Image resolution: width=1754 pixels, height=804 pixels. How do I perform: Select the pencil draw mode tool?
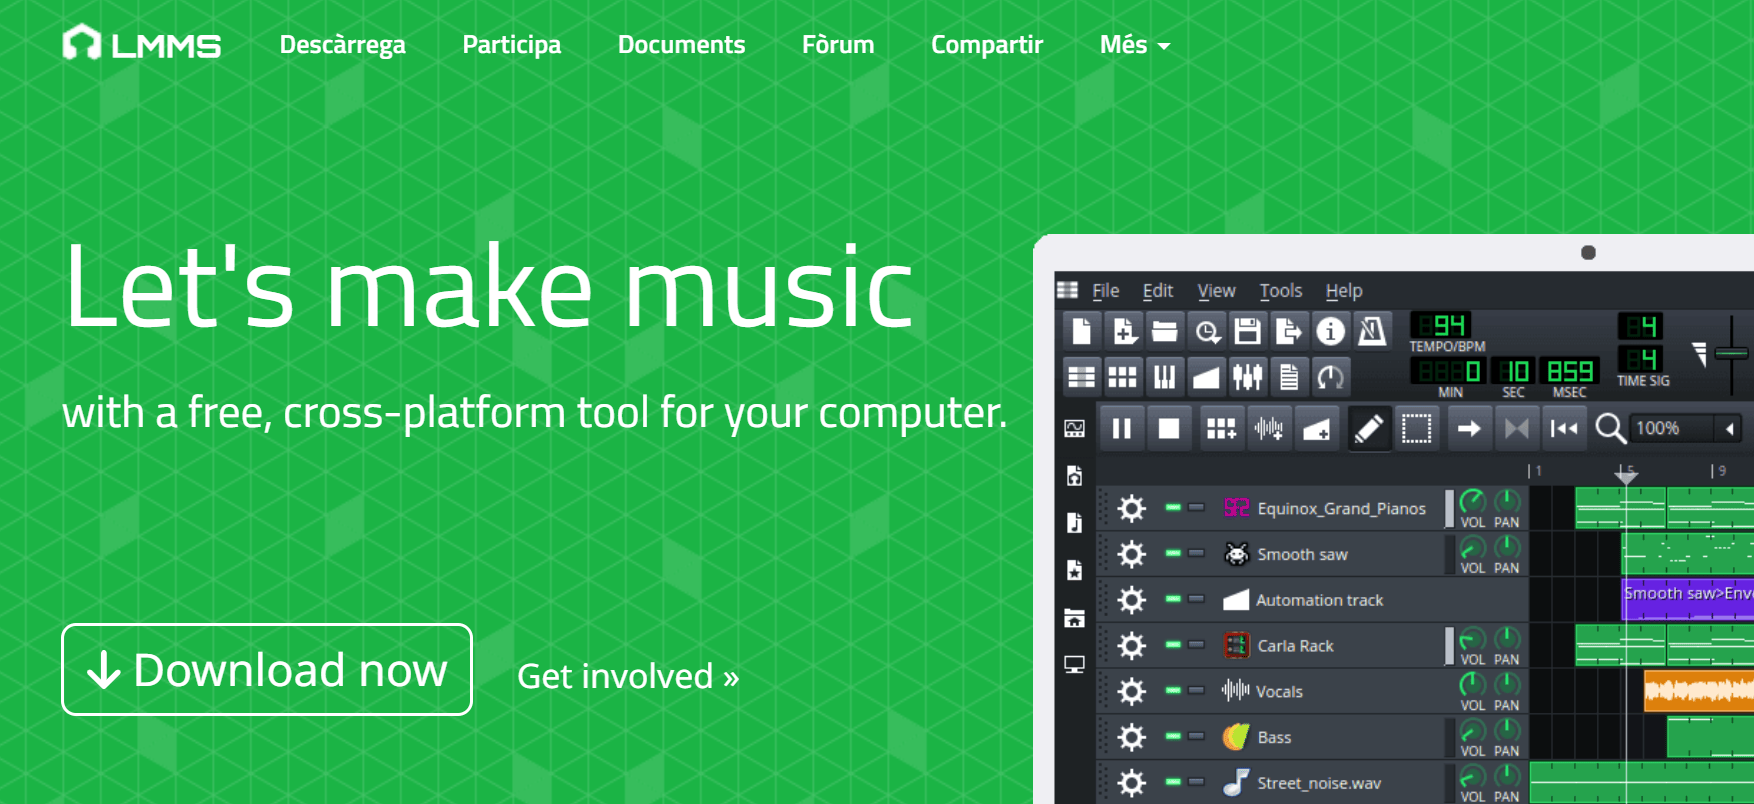pos(1368,429)
